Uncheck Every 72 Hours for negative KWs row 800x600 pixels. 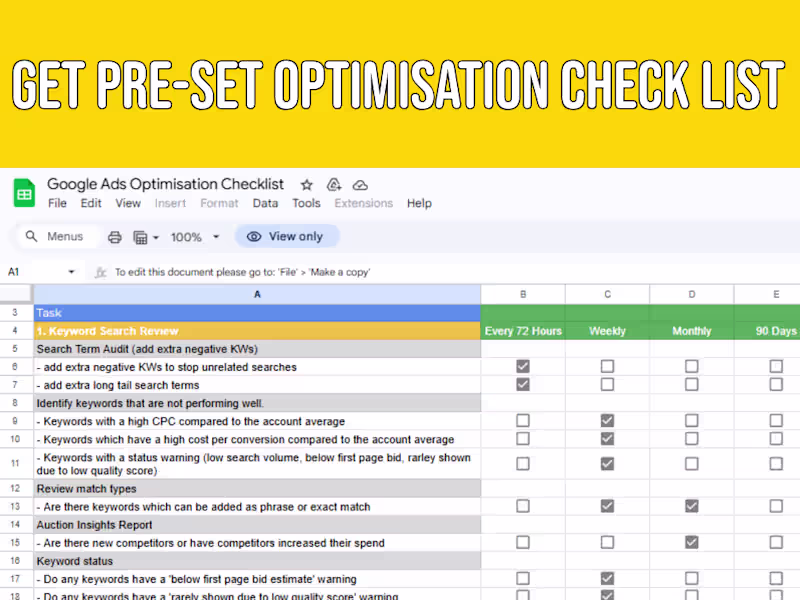coord(523,366)
